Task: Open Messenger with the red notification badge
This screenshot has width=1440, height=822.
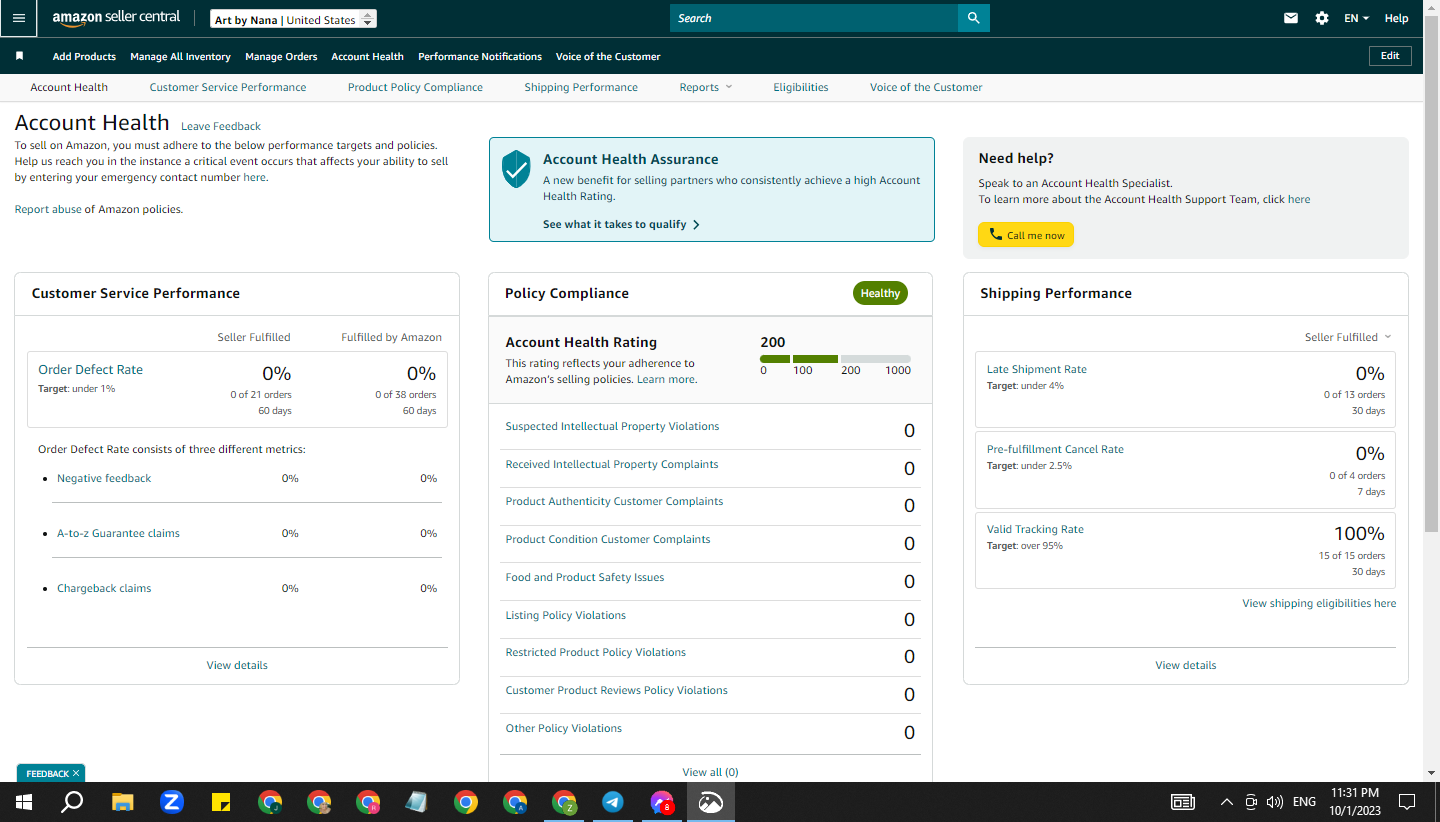Action: [x=662, y=802]
